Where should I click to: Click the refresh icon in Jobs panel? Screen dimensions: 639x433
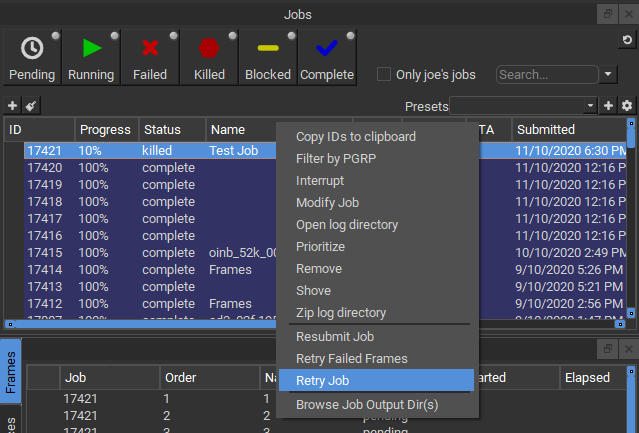coord(627,40)
